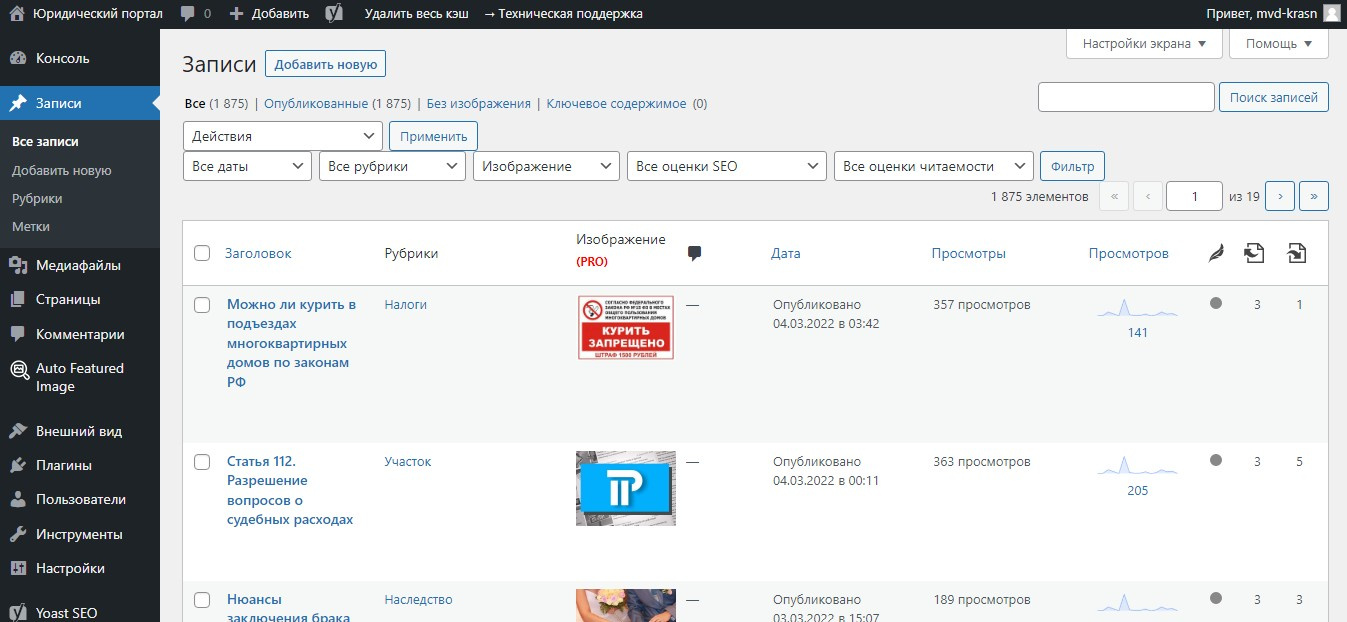1347x622 pixels.
Task: Click the Курить запрещено post thumbnail
Action: [626, 327]
